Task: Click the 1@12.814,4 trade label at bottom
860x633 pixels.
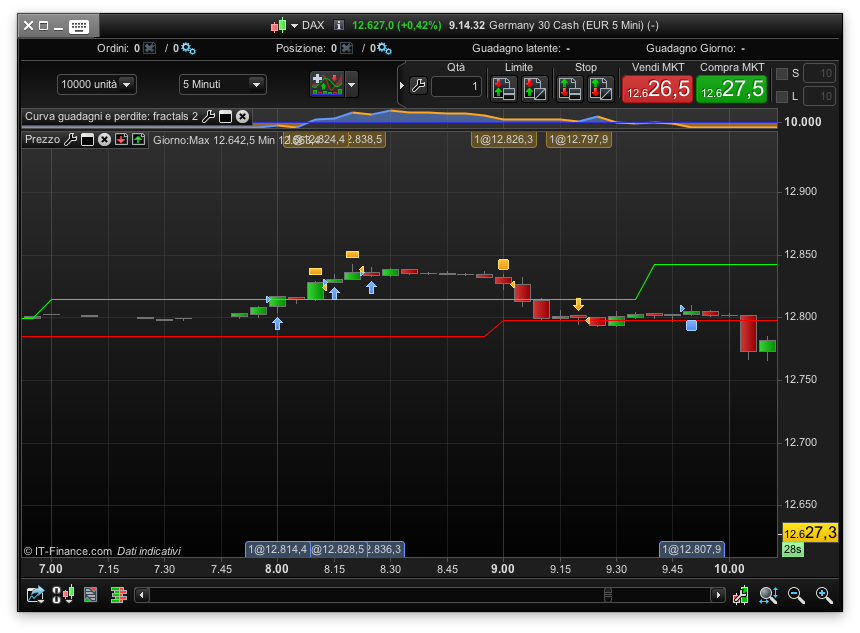Action: click(278, 549)
